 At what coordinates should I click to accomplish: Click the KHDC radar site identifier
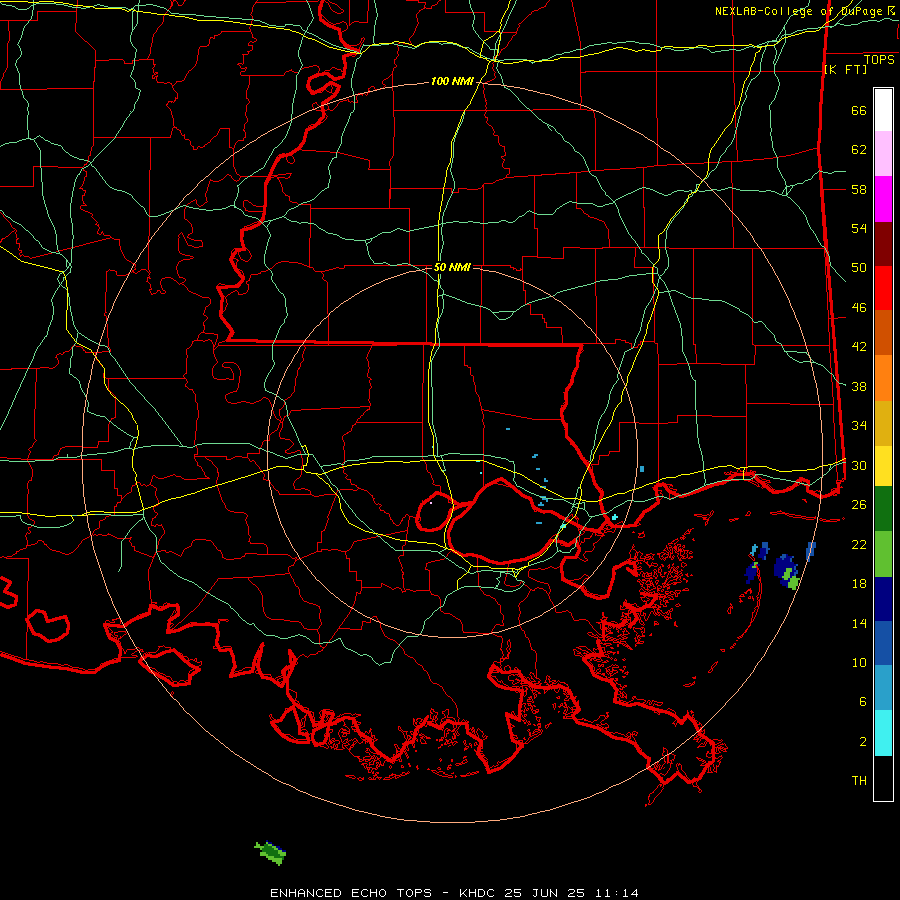coord(479,893)
